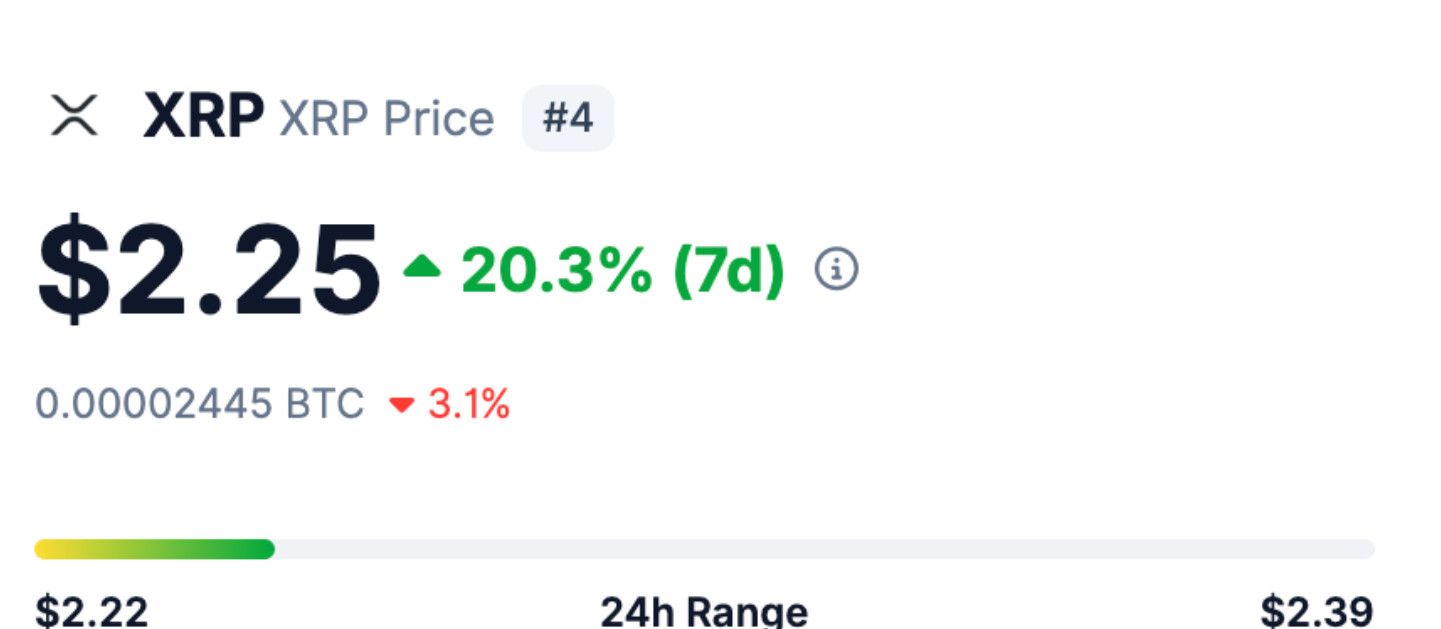This screenshot has height=629, width=1441.
Task: Click the BTC currency label
Action: click(330, 404)
